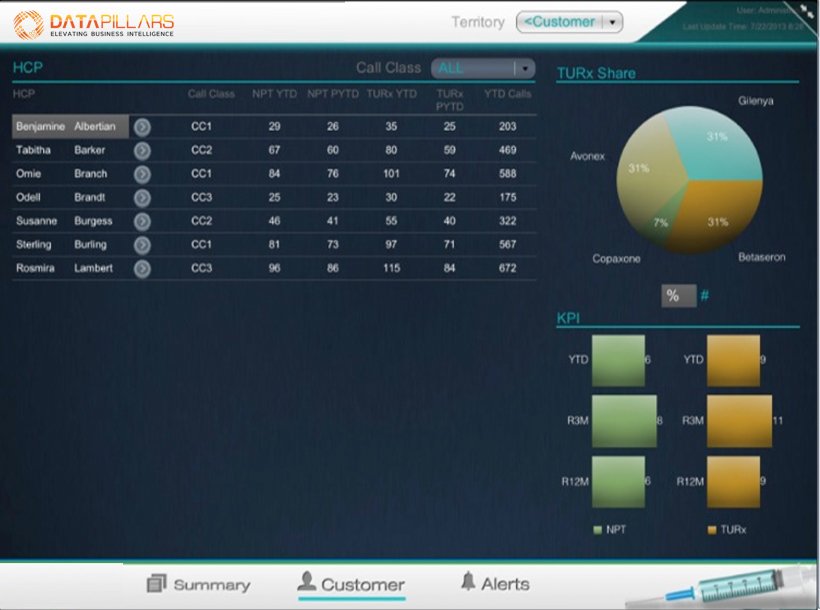The image size is (820, 610).
Task: Click the Gilenya chart label
Action: point(756,101)
